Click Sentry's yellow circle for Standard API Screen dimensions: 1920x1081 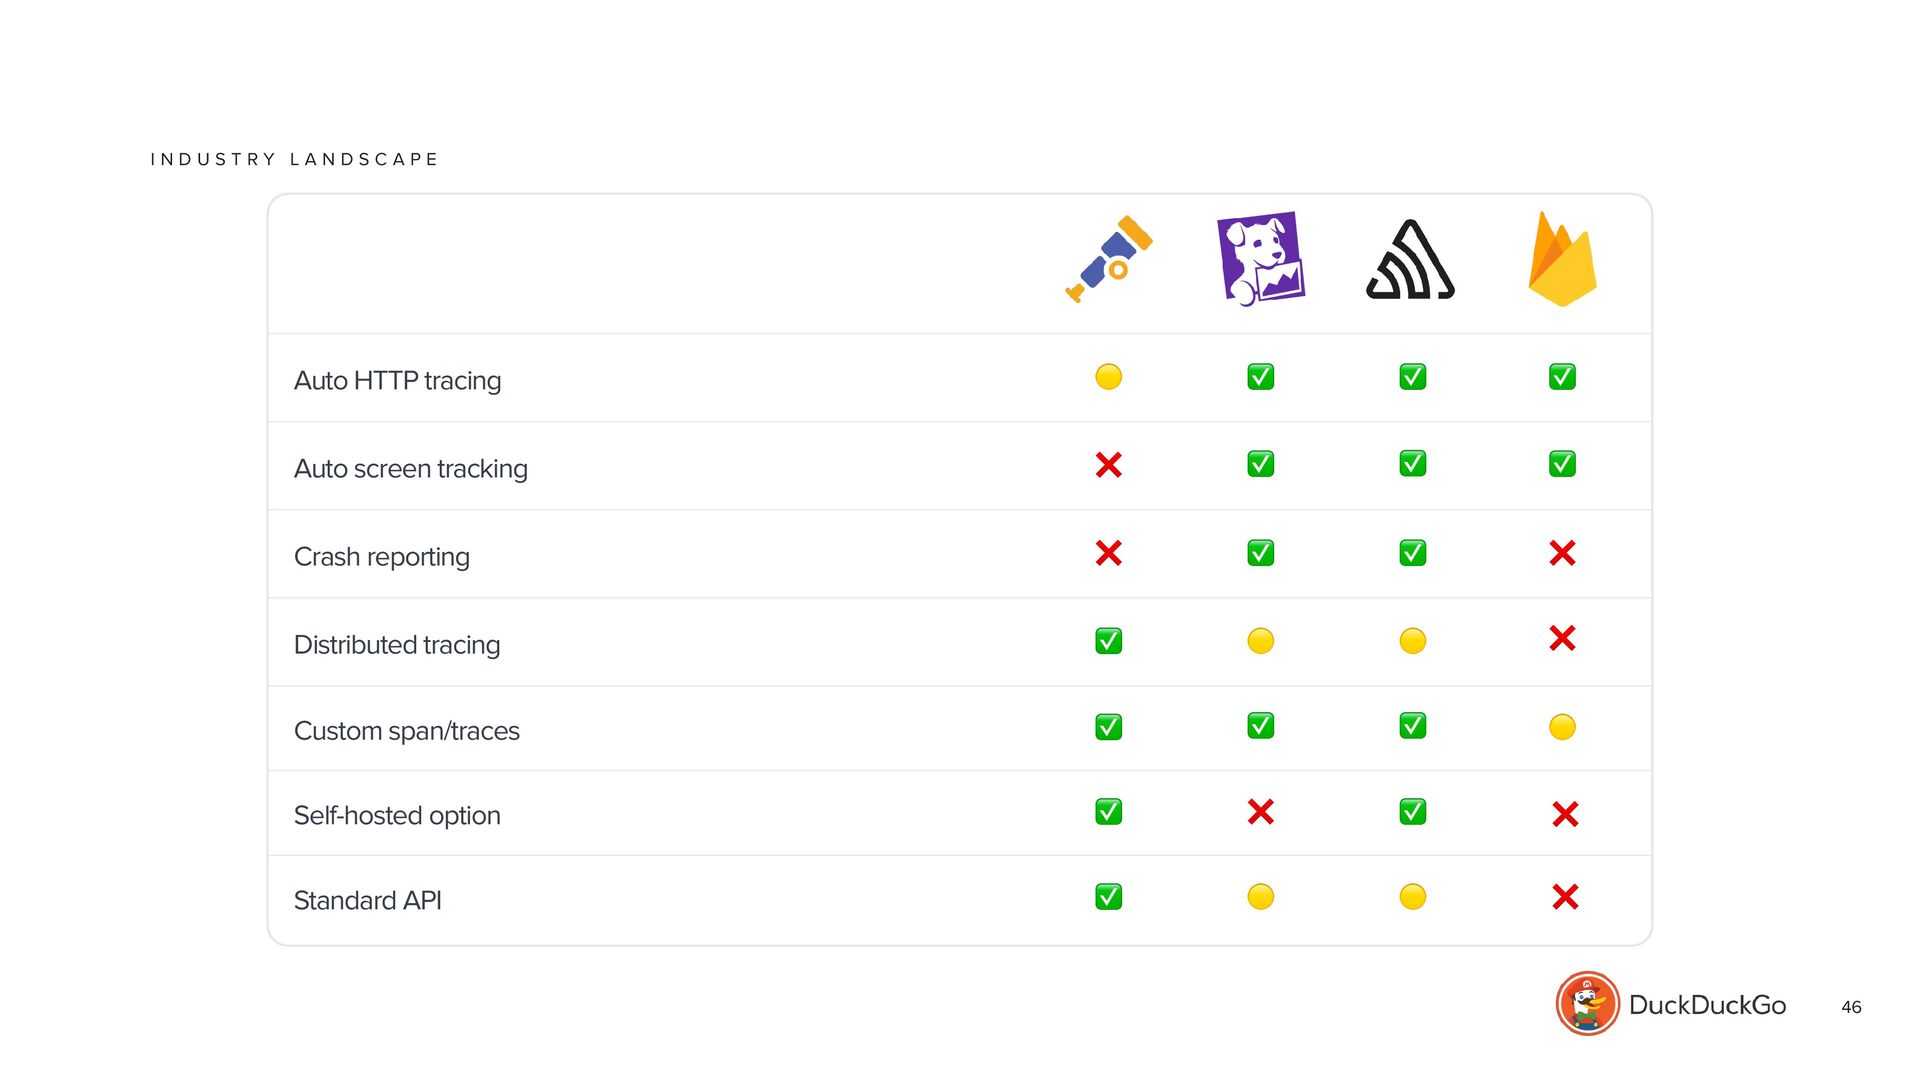(1412, 897)
